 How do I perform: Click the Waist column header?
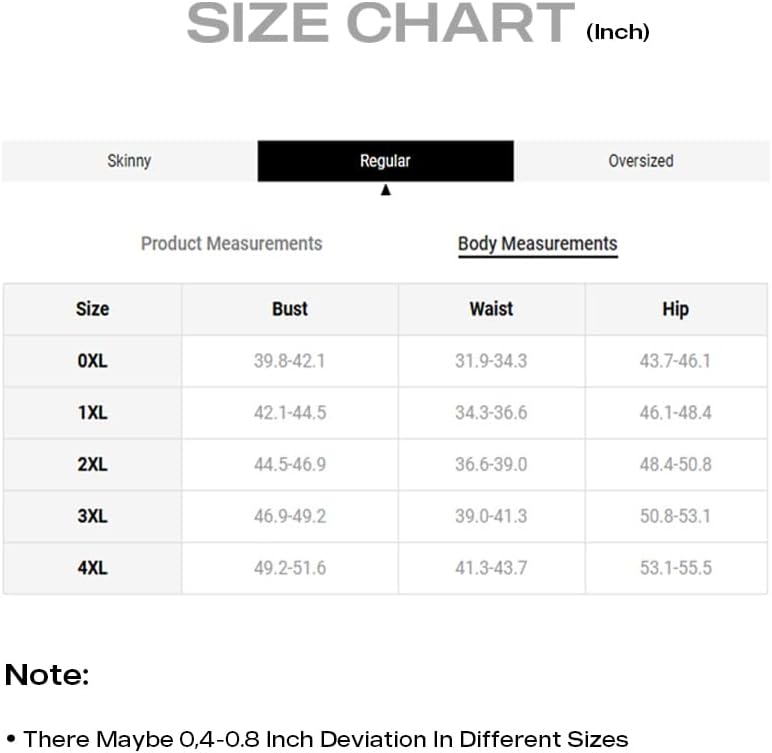[x=491, y=309]
